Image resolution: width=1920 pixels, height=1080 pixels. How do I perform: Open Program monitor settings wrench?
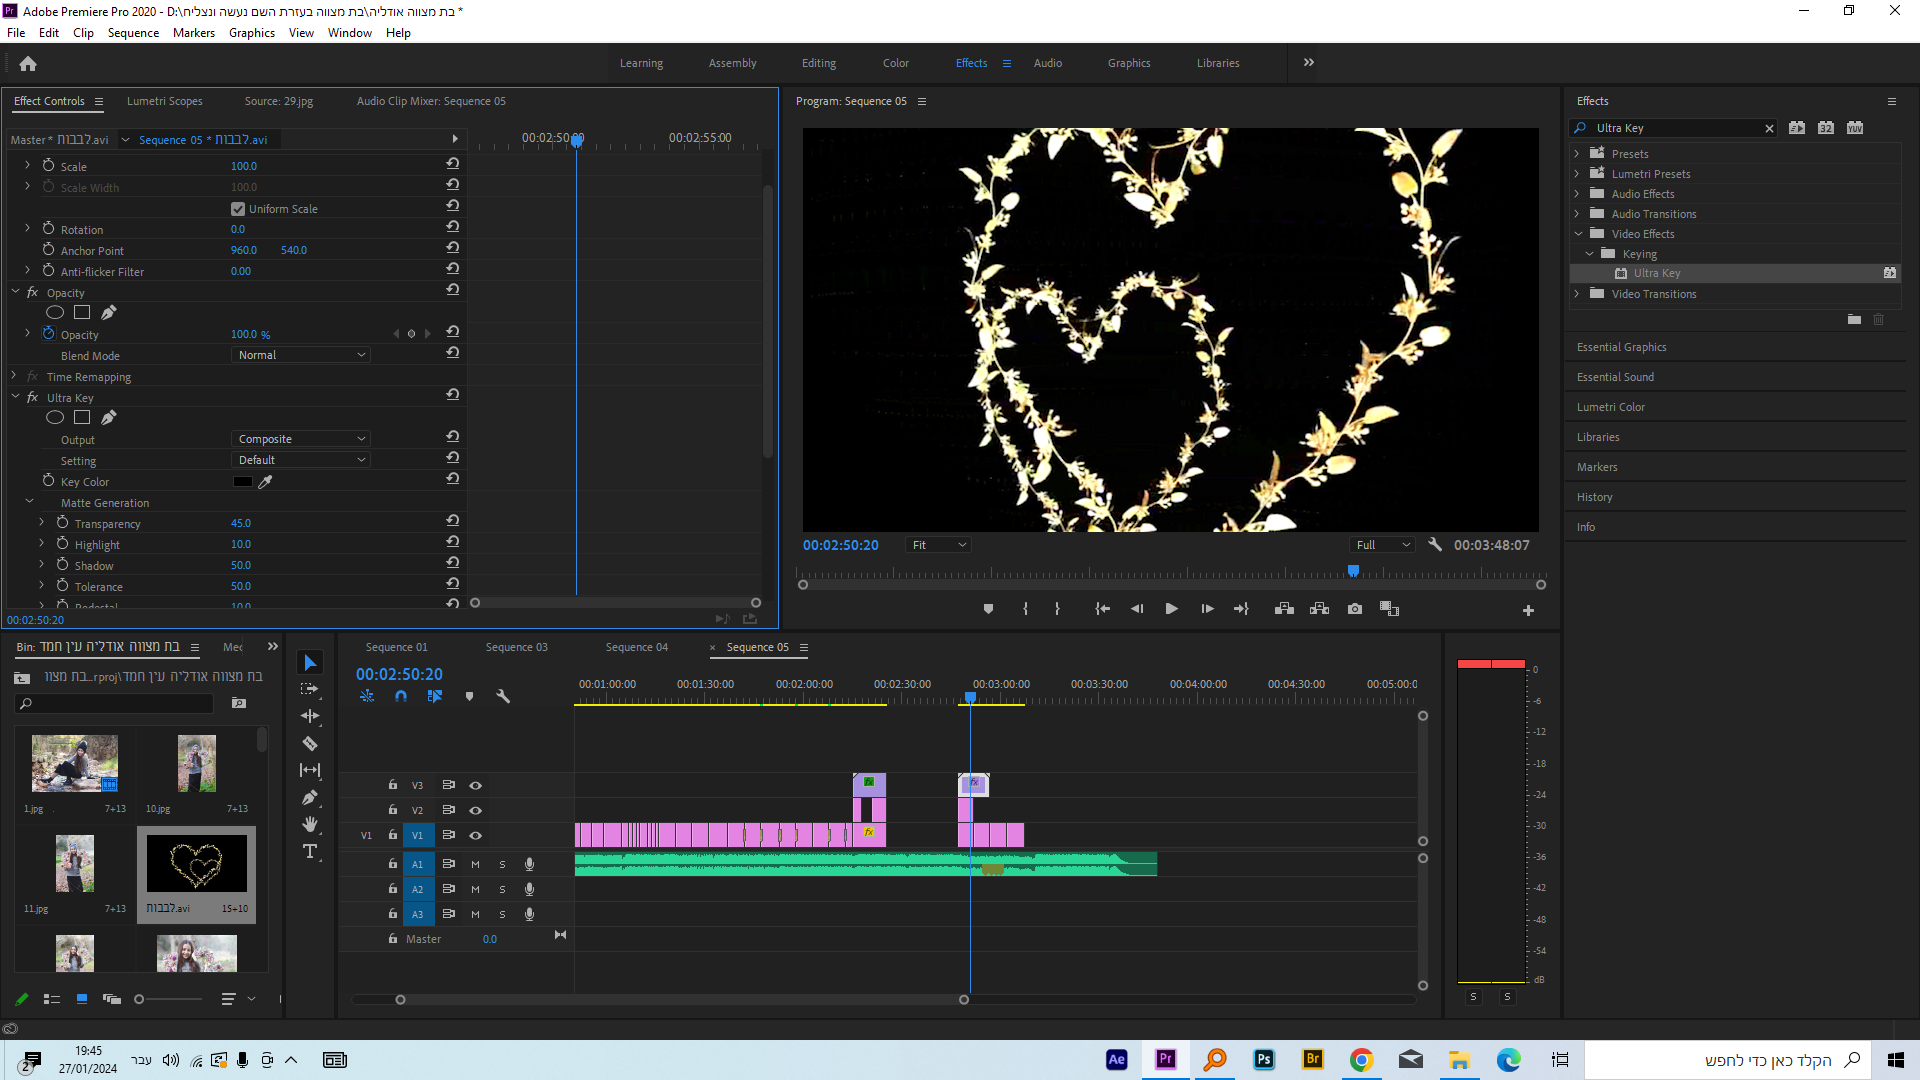1435,545
